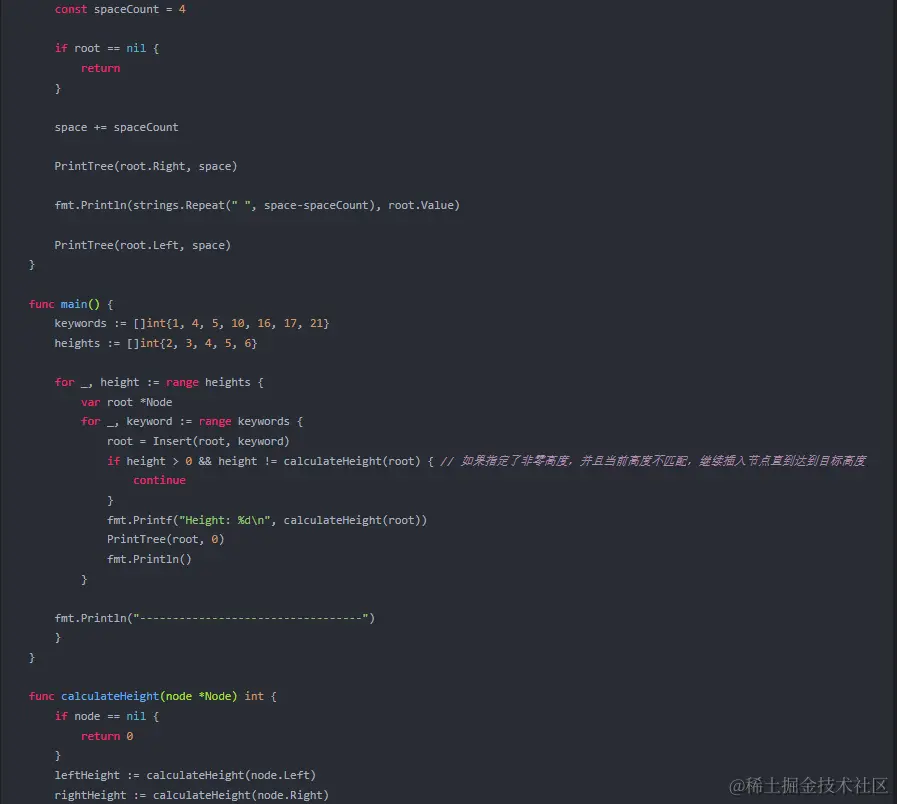Click 'func calculateHeight(node *Node) int {' declaration
The height and width of the screenshot is (804, 897).
tap(153, 696)
